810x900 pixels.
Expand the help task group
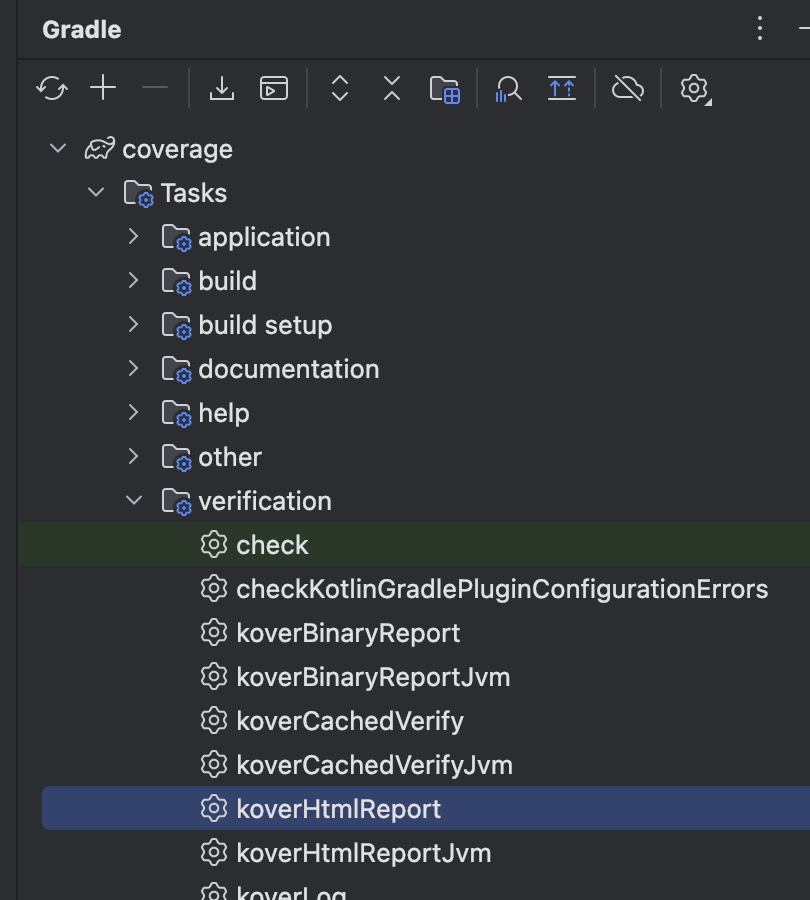pyautogui.click(x=133, y=412)
